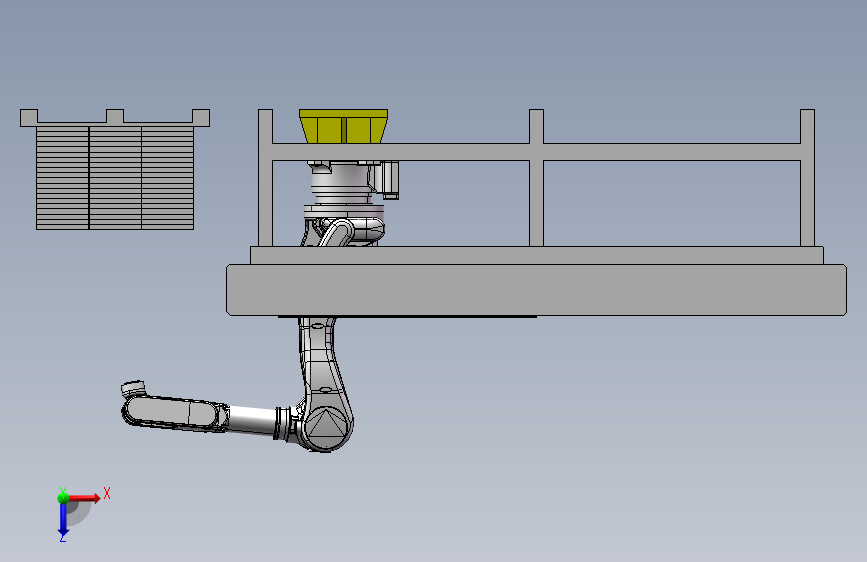This screenshot has width=867, height=562.
Task: Select the robot elbow joint with triangle
Action: [326, 428]
